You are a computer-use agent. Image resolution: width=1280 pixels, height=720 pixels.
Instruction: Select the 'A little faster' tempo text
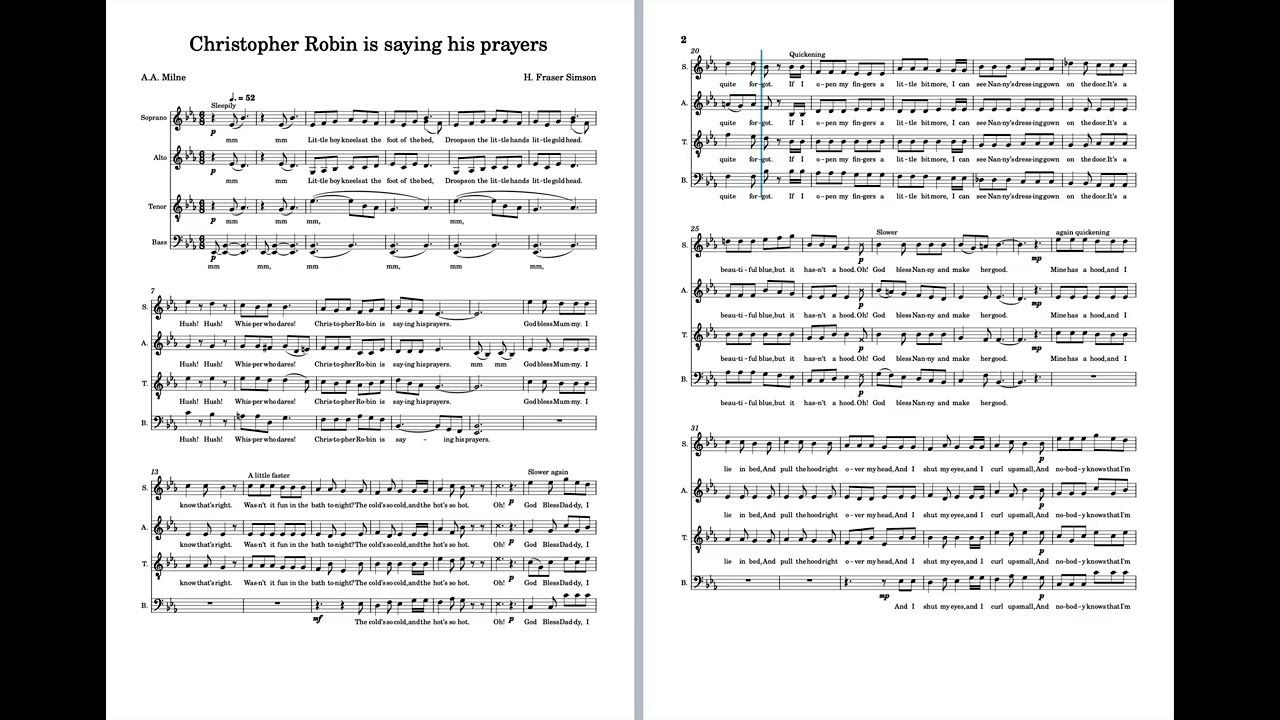269,475
